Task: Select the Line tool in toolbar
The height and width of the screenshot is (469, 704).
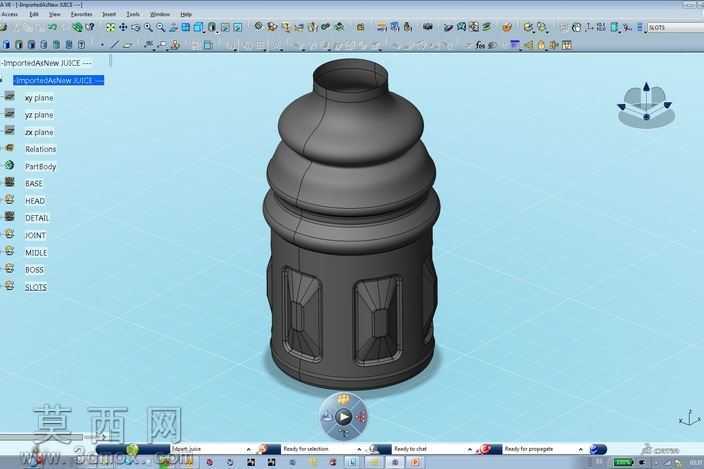Action: click(x=114, y=45)
